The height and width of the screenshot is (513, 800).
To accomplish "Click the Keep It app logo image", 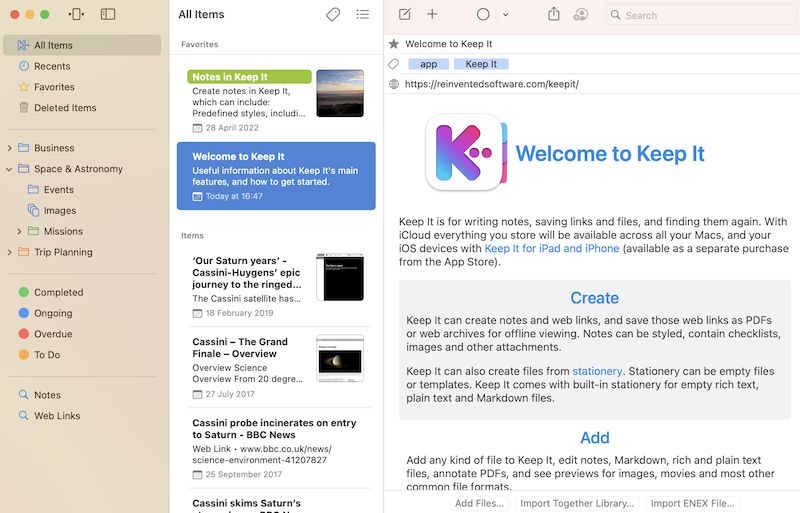I will [x=465, y=153].
